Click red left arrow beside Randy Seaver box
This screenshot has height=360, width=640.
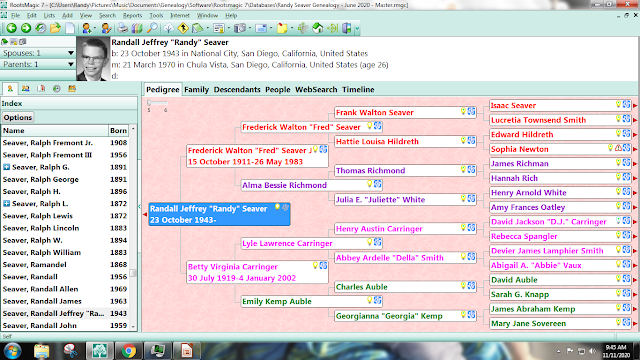pyautogui.click(x=145, y=214)
